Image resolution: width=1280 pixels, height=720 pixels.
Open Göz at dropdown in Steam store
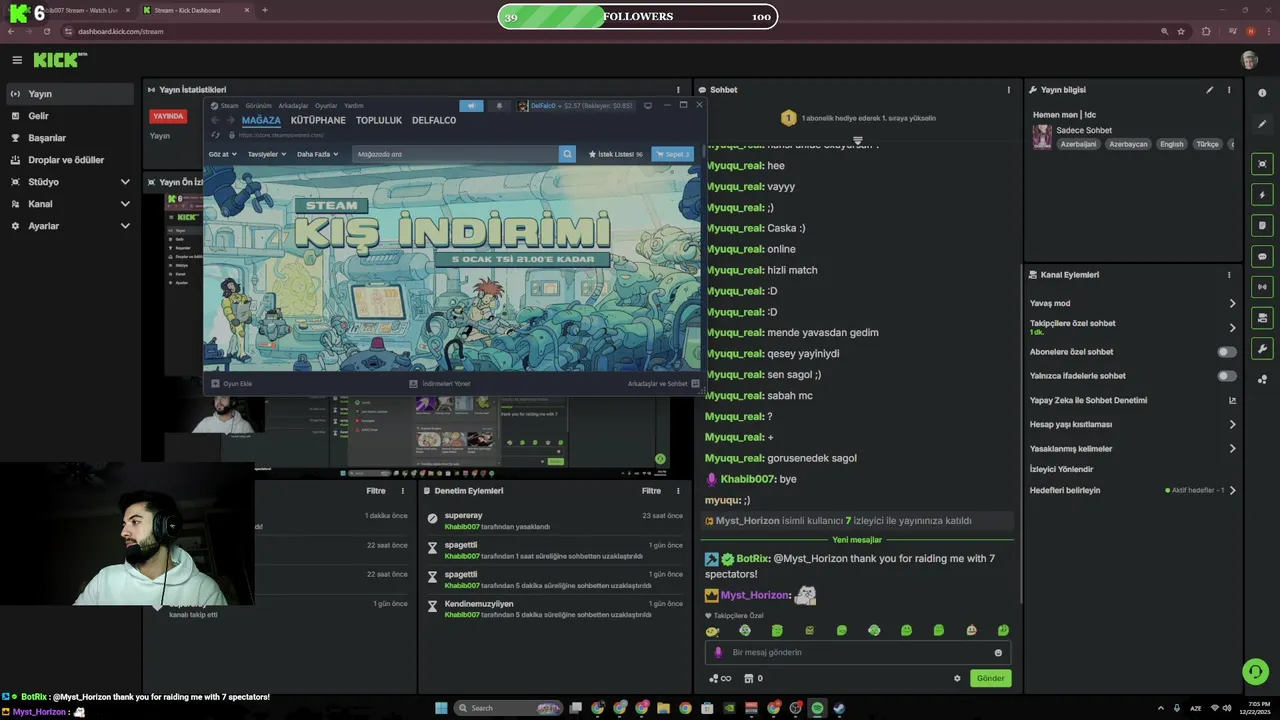coord(222,154)
